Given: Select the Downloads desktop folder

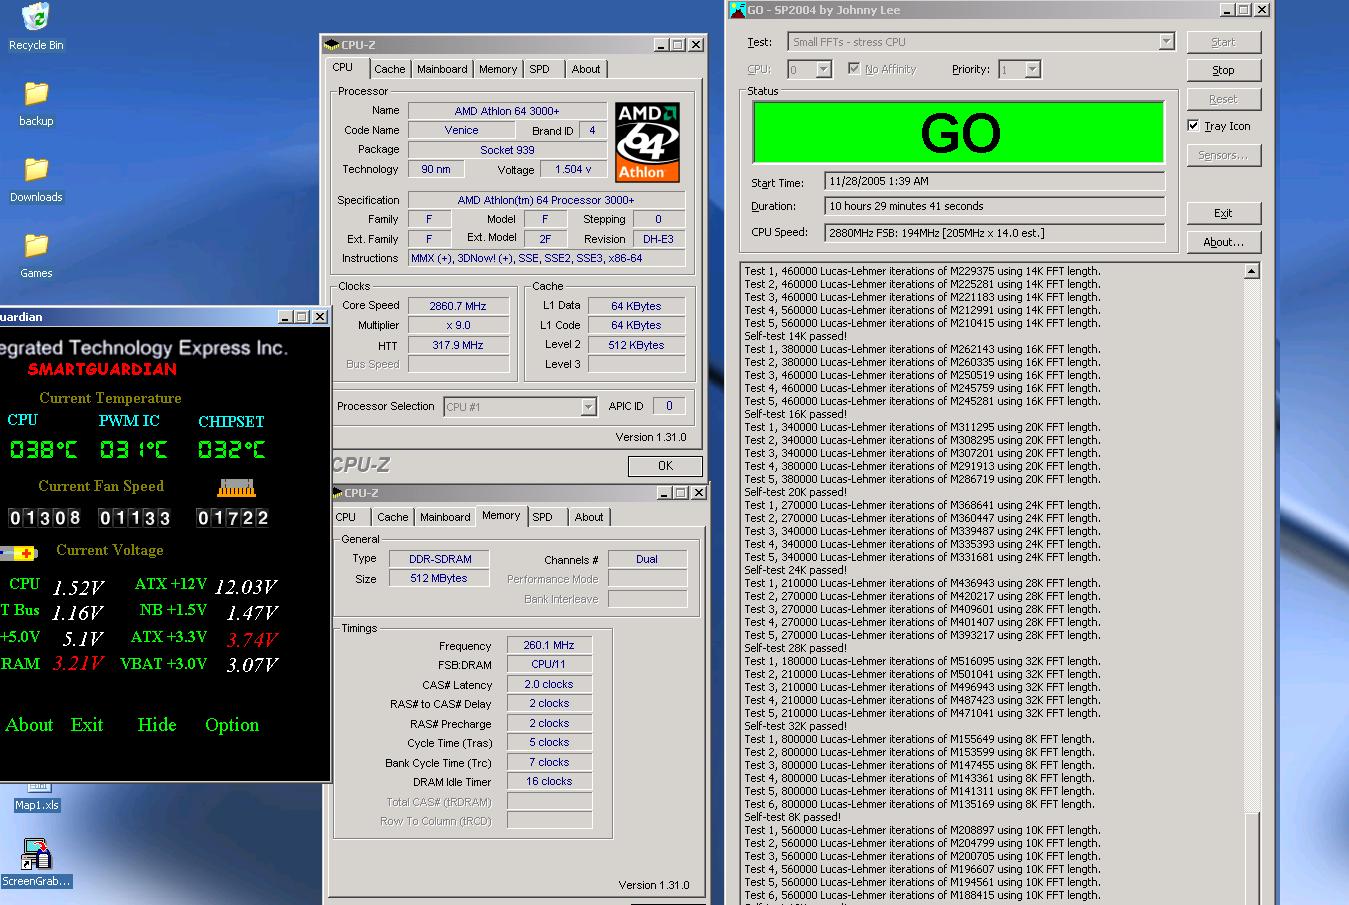Looking at the screenshot, I should click(x=36, y=179).
